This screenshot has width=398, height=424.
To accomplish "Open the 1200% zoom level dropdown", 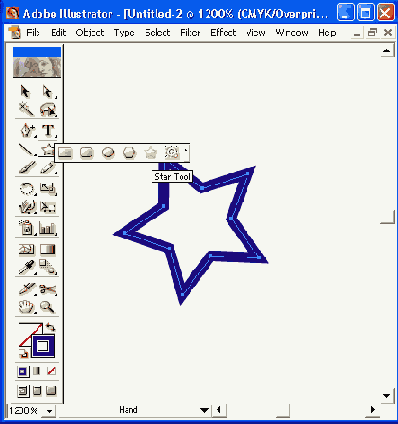I will (x=50, y=411).
